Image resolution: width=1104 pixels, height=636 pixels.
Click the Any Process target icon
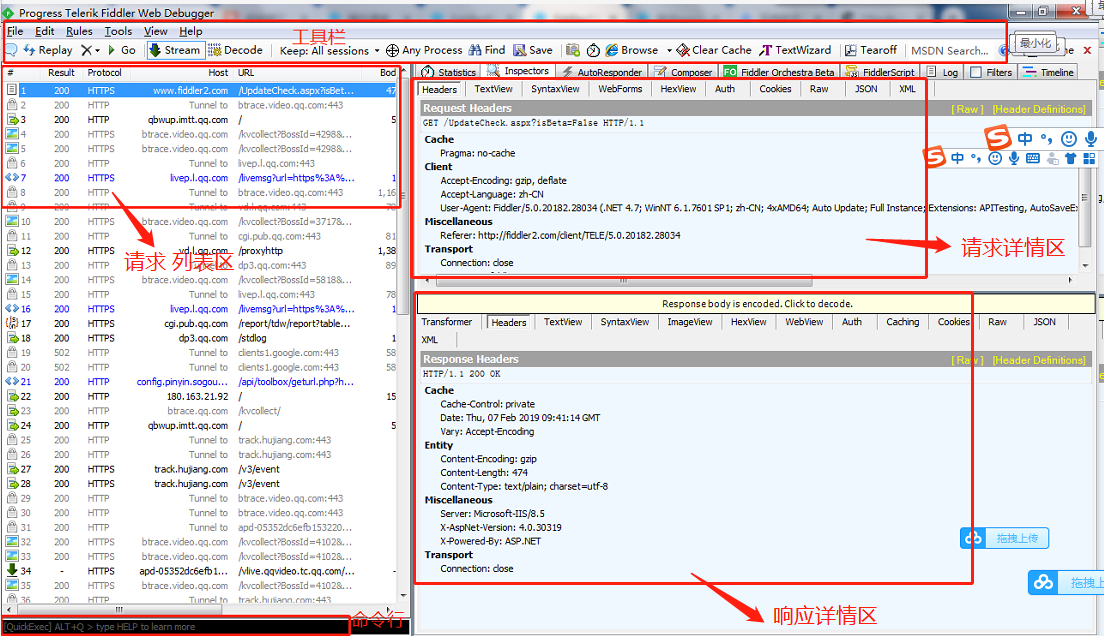pyautogui.click(x=392, y=50)
